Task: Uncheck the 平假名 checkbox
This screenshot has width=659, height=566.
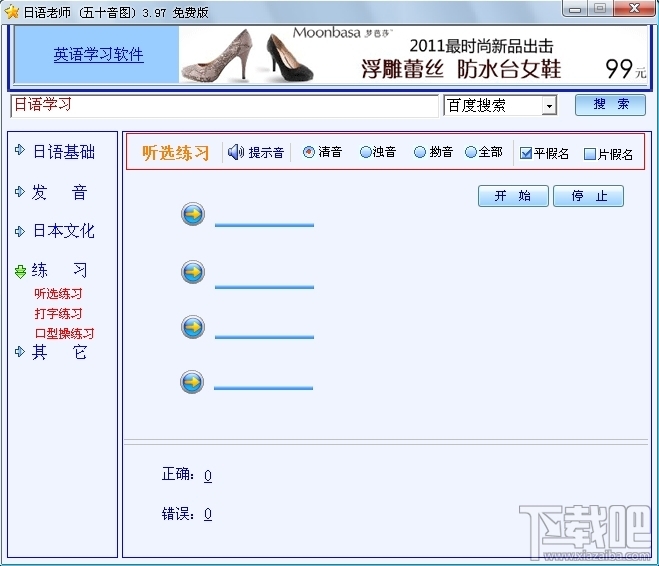Action: (x=526, y=153)
